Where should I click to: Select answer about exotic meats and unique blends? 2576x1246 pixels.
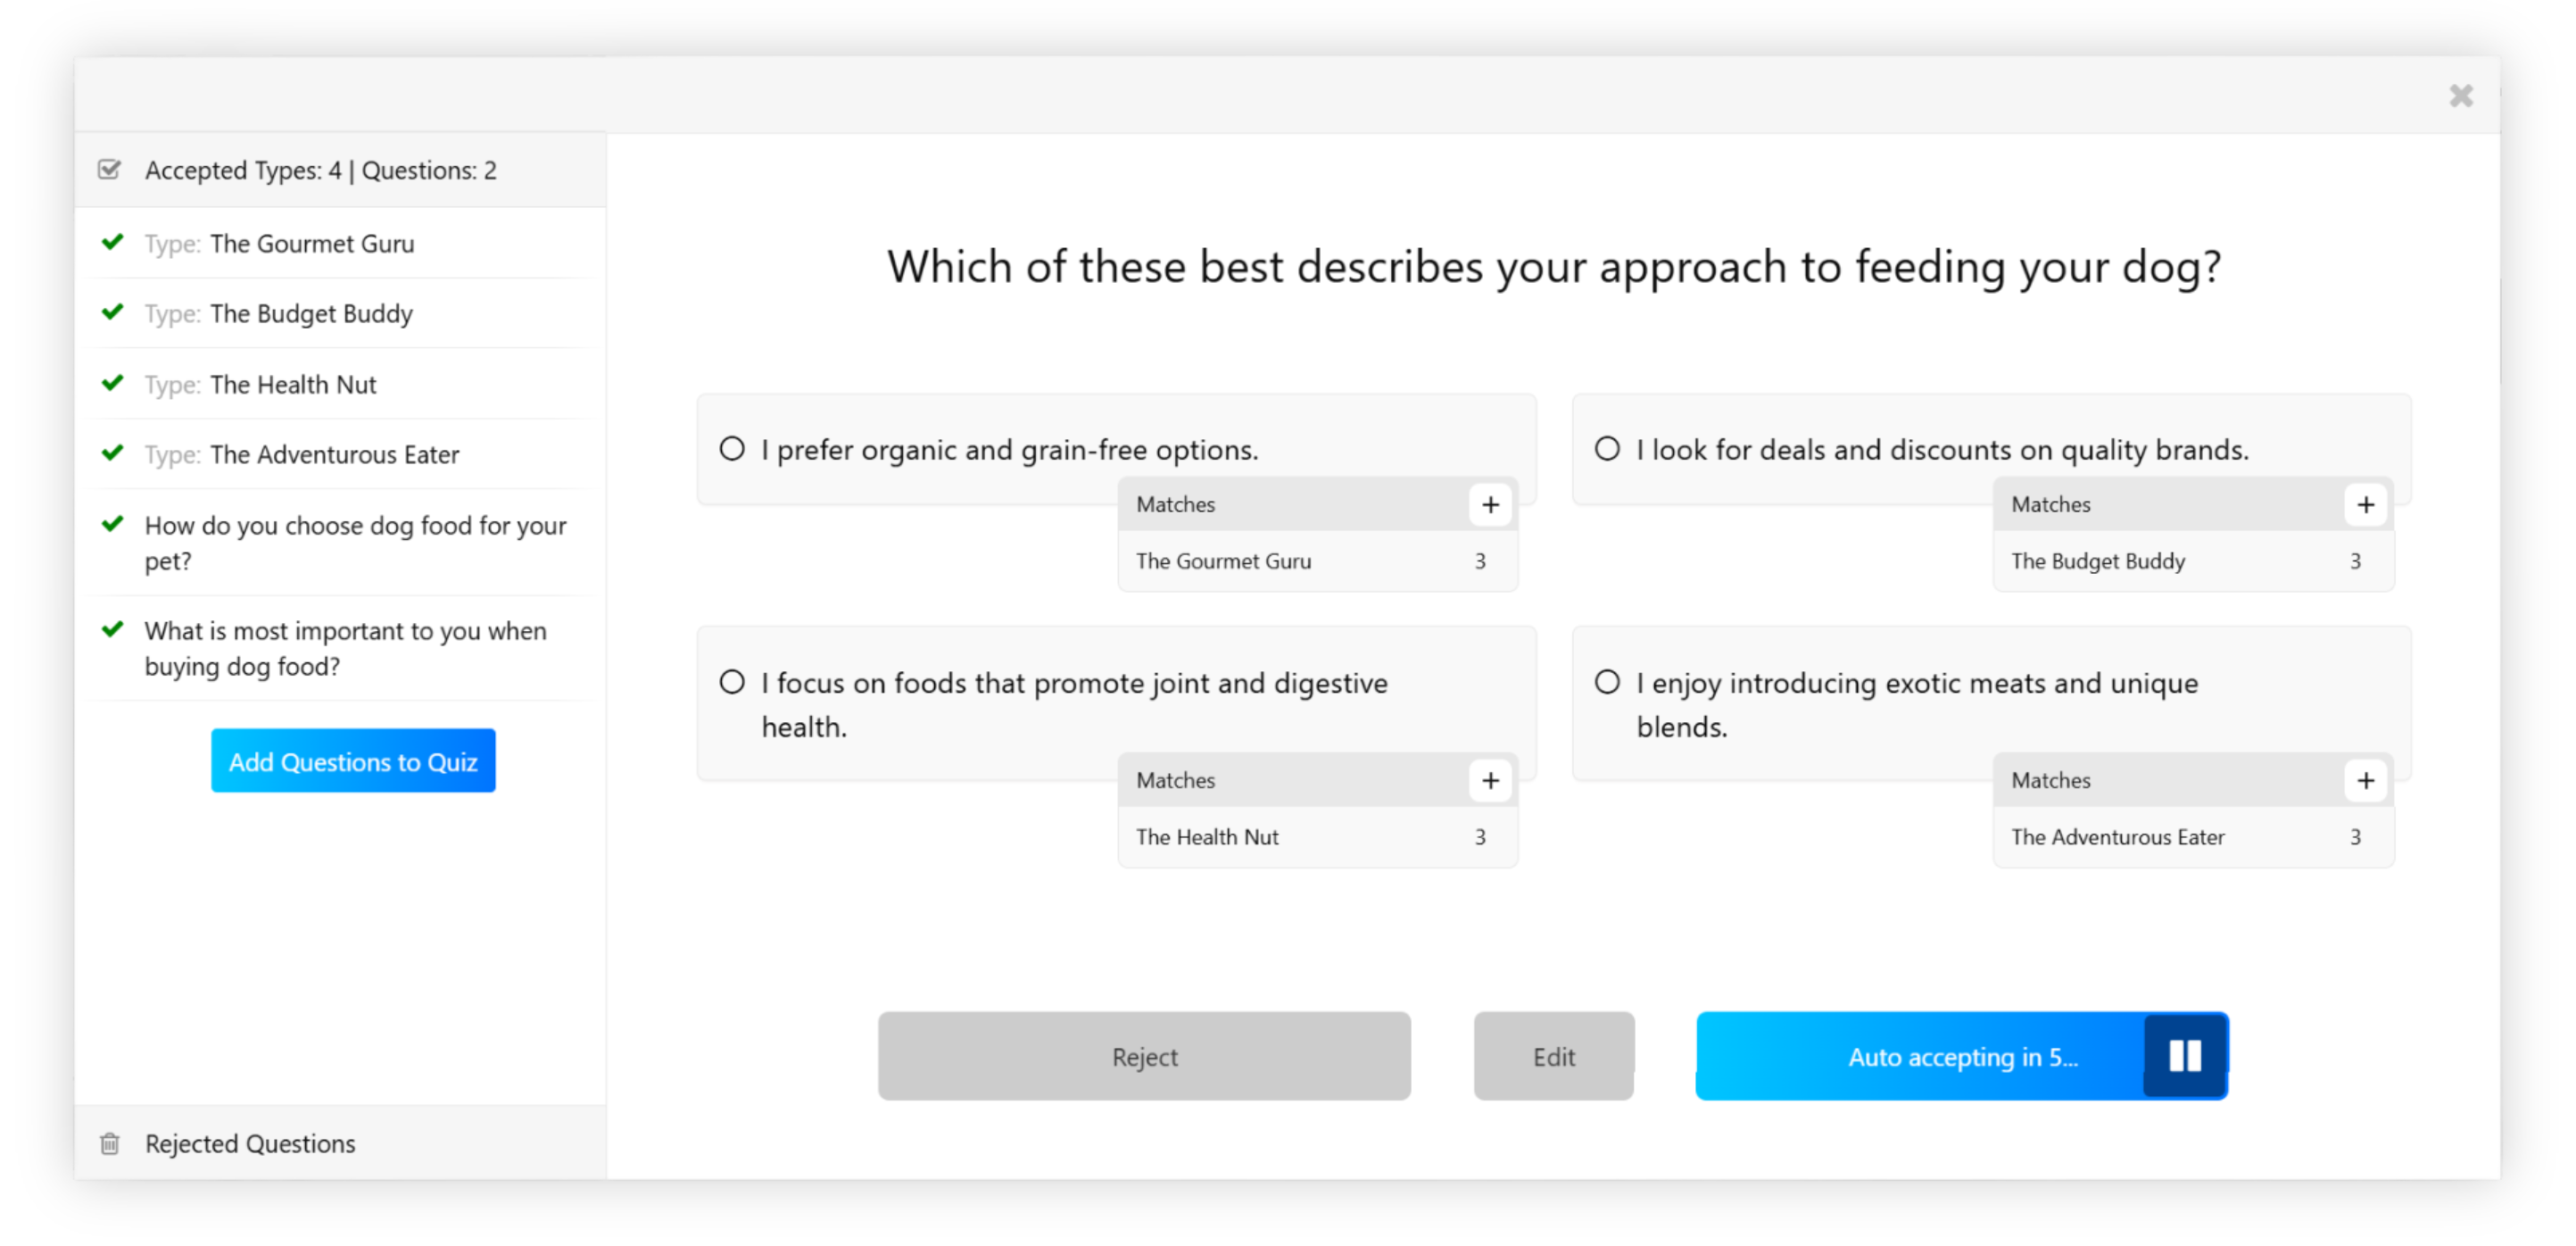pos(1607,681)
